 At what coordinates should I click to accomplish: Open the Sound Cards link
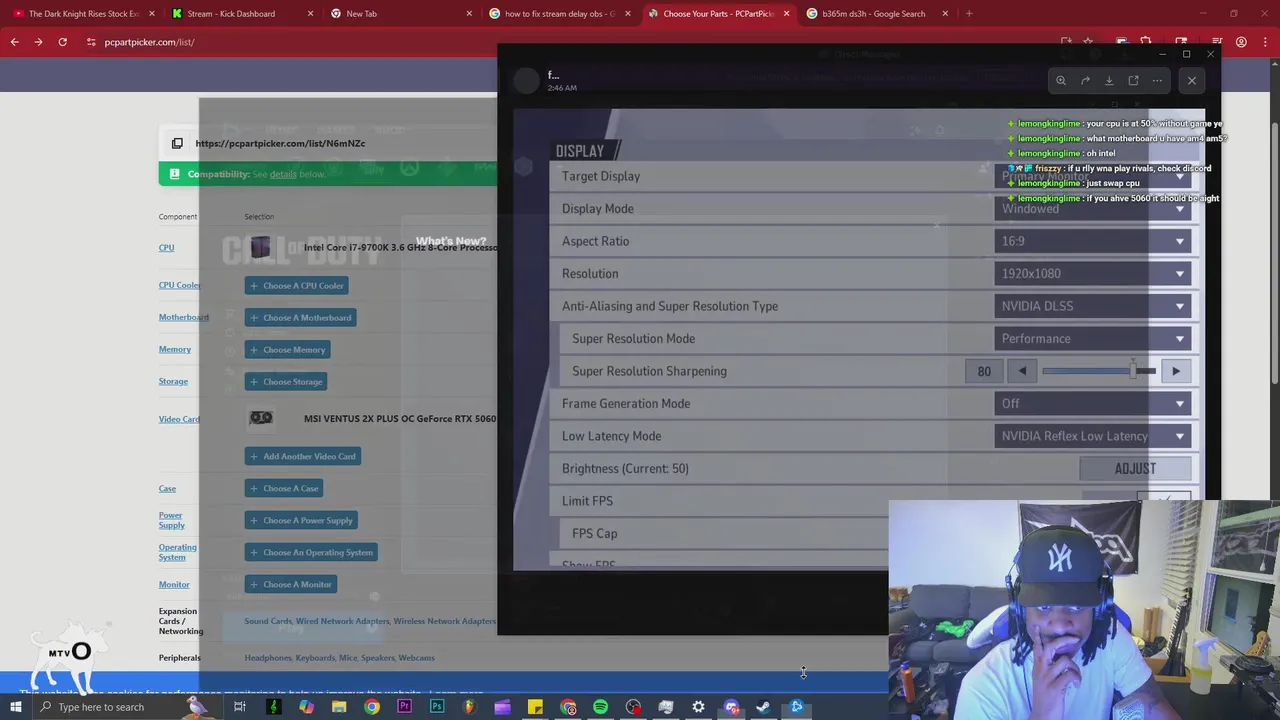pyautogui.click(x=267, y=621)
